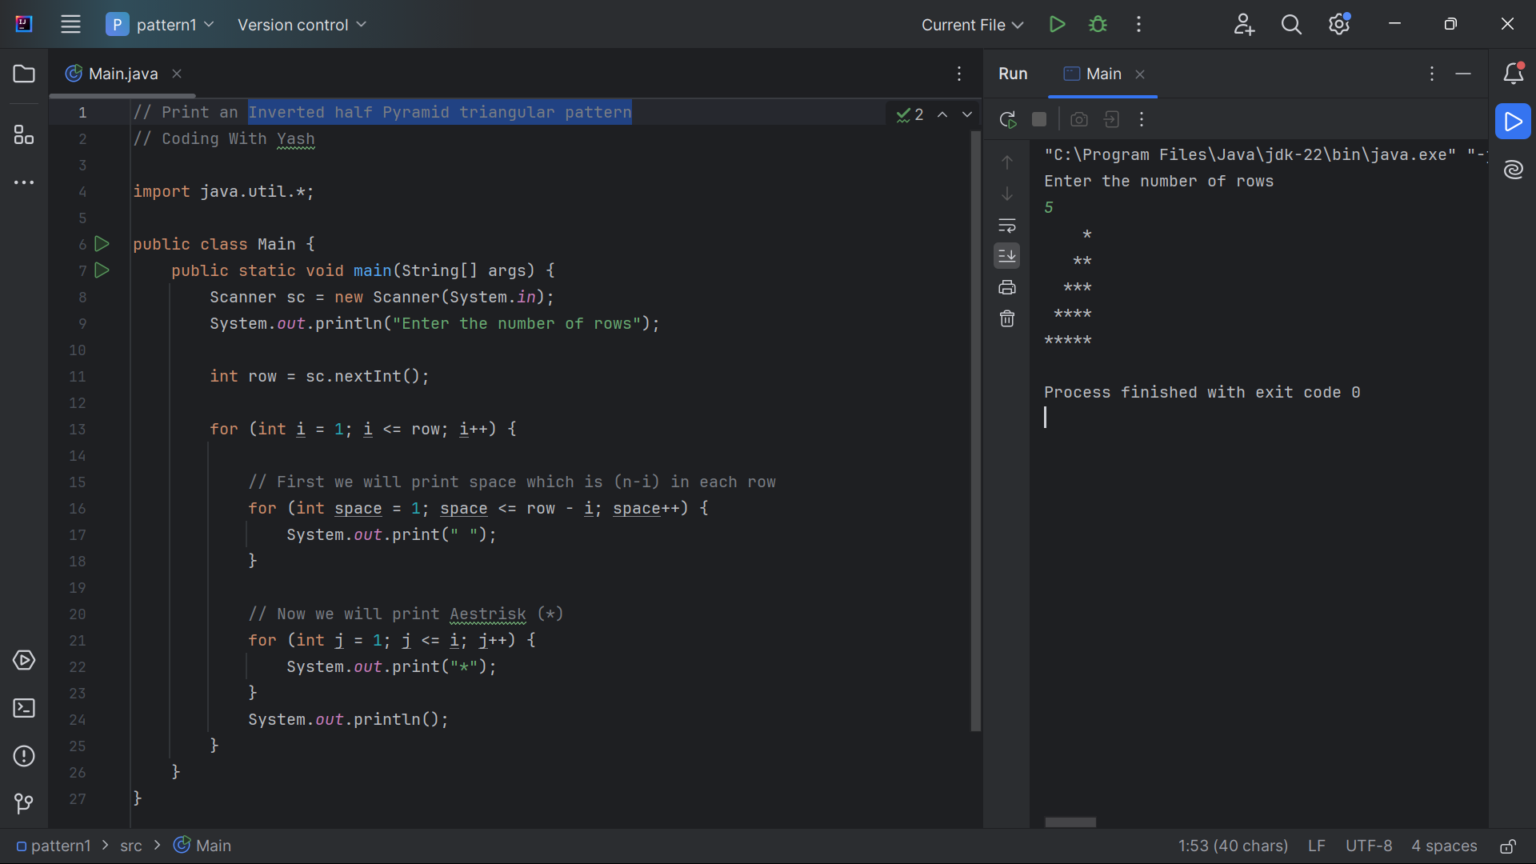Run the current file
The height and width of the screenshot is (864, 1536).
click(1057, 24)
